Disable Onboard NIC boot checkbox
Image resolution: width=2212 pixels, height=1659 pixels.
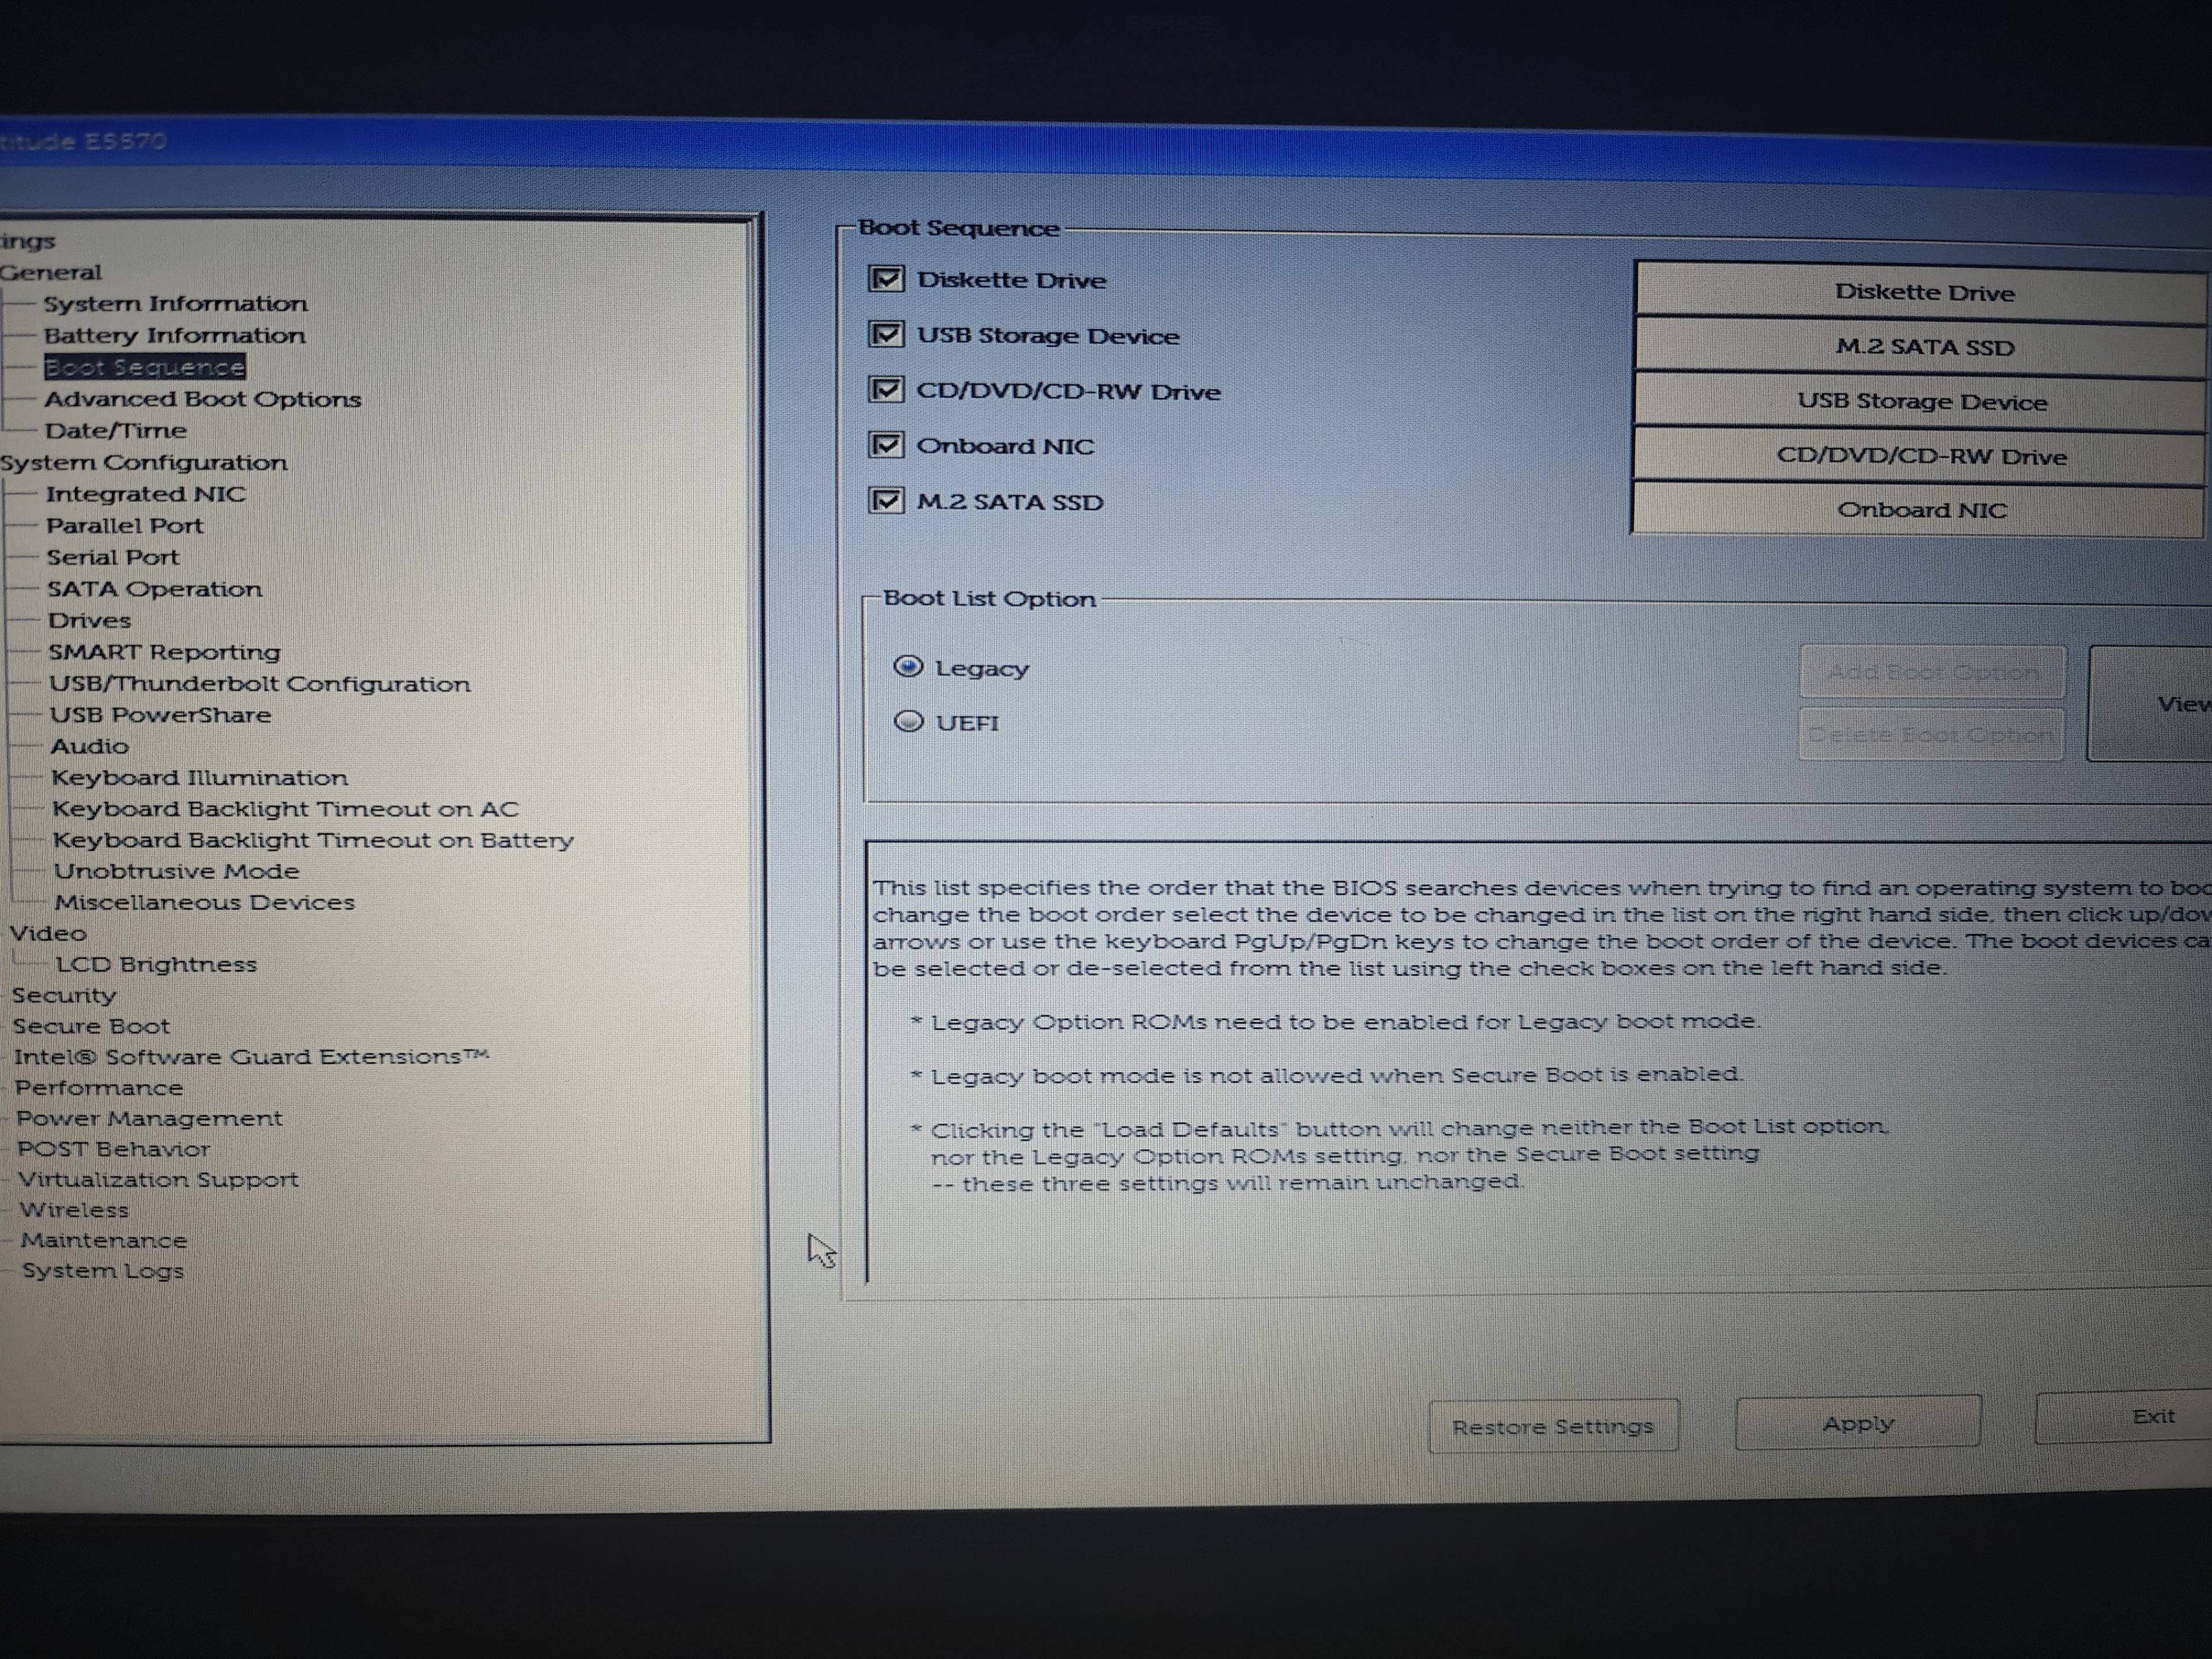(x=886, y=445)
